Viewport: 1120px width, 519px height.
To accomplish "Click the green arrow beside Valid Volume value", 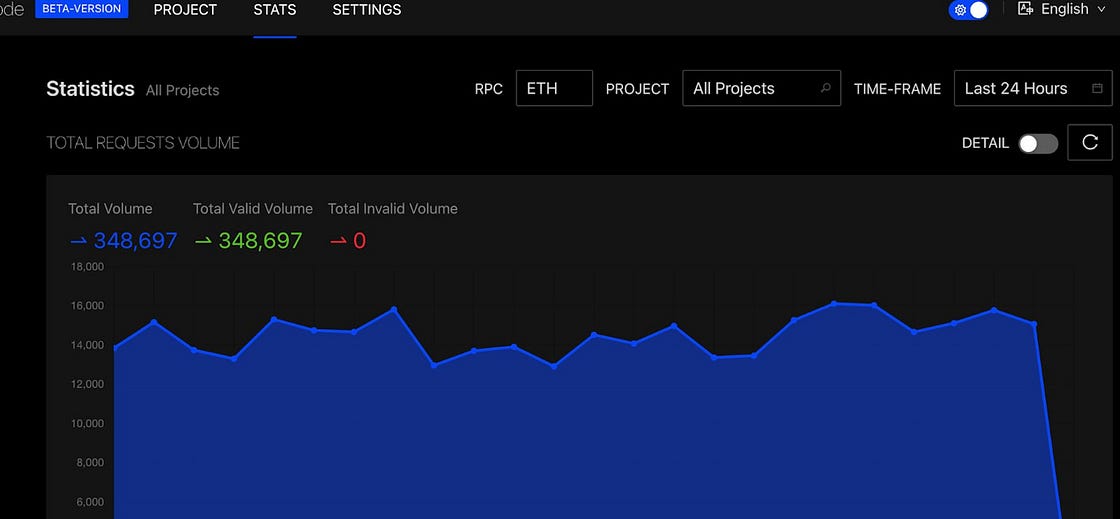I will pyautogui.click(x=204, y=241).
